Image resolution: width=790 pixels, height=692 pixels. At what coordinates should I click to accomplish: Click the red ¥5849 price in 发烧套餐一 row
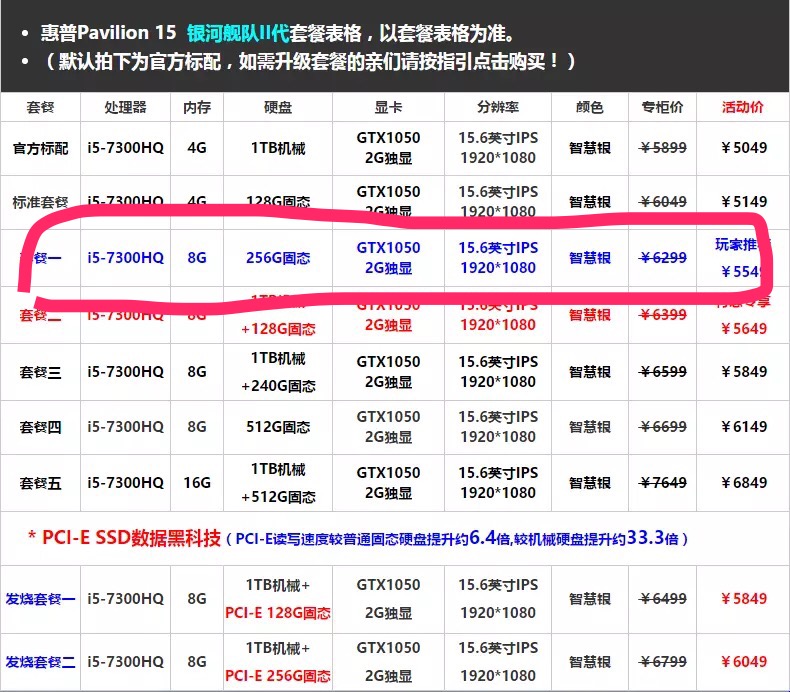tap(744, 599)
